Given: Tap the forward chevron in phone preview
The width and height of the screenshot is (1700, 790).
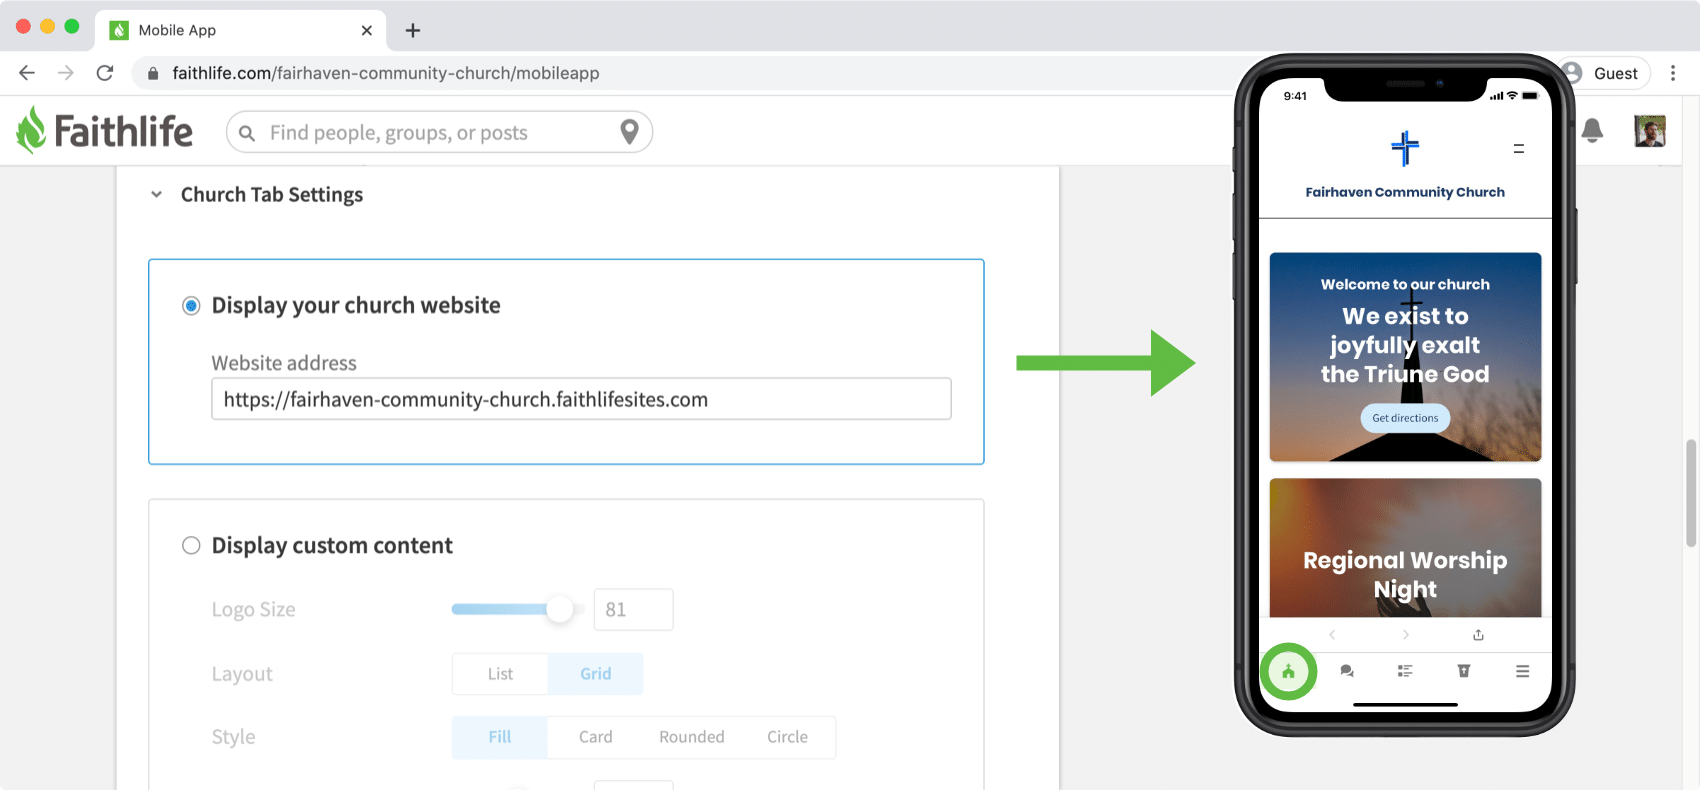Looking at the screenshot, I should 1406,635.
